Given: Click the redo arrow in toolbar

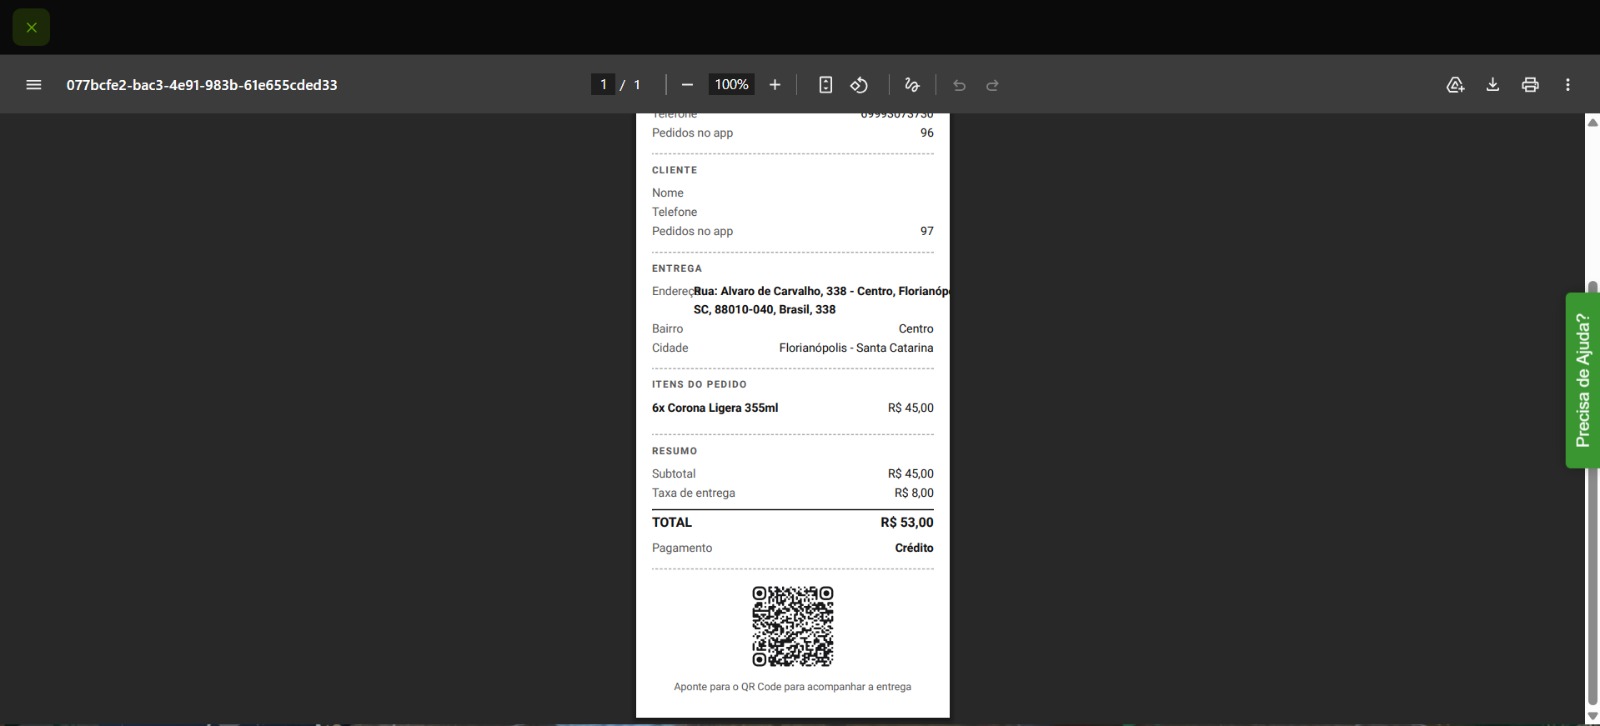Looking at the screenshot, I should [x=993, y=85].
